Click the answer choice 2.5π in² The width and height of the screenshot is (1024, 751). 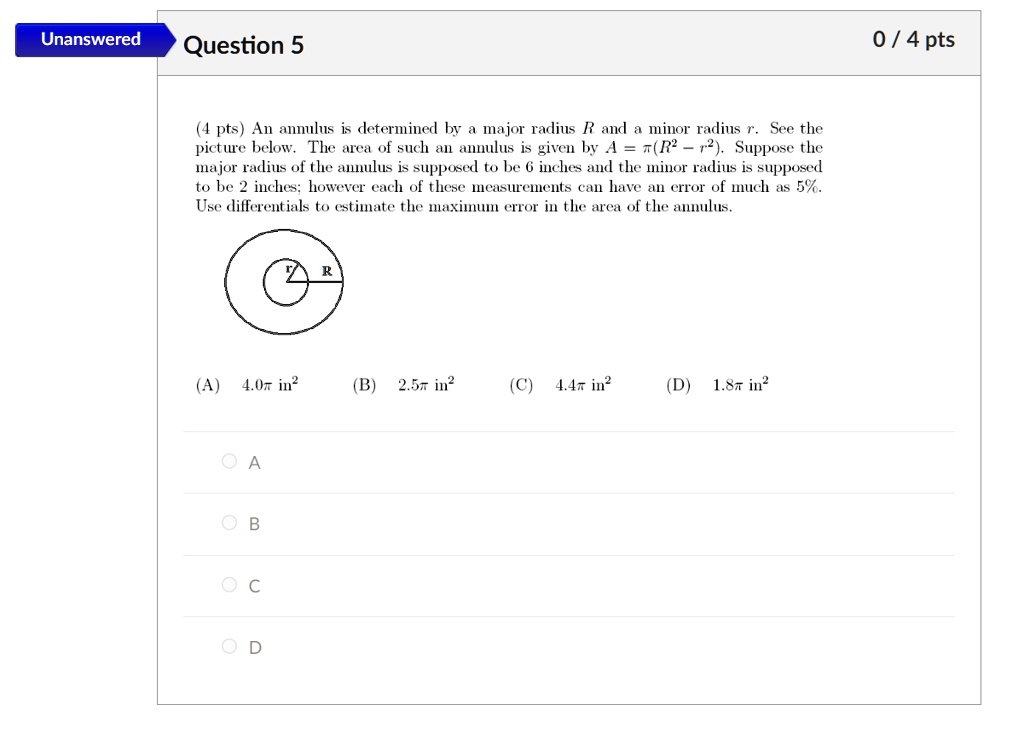click(x=424, y=383)
